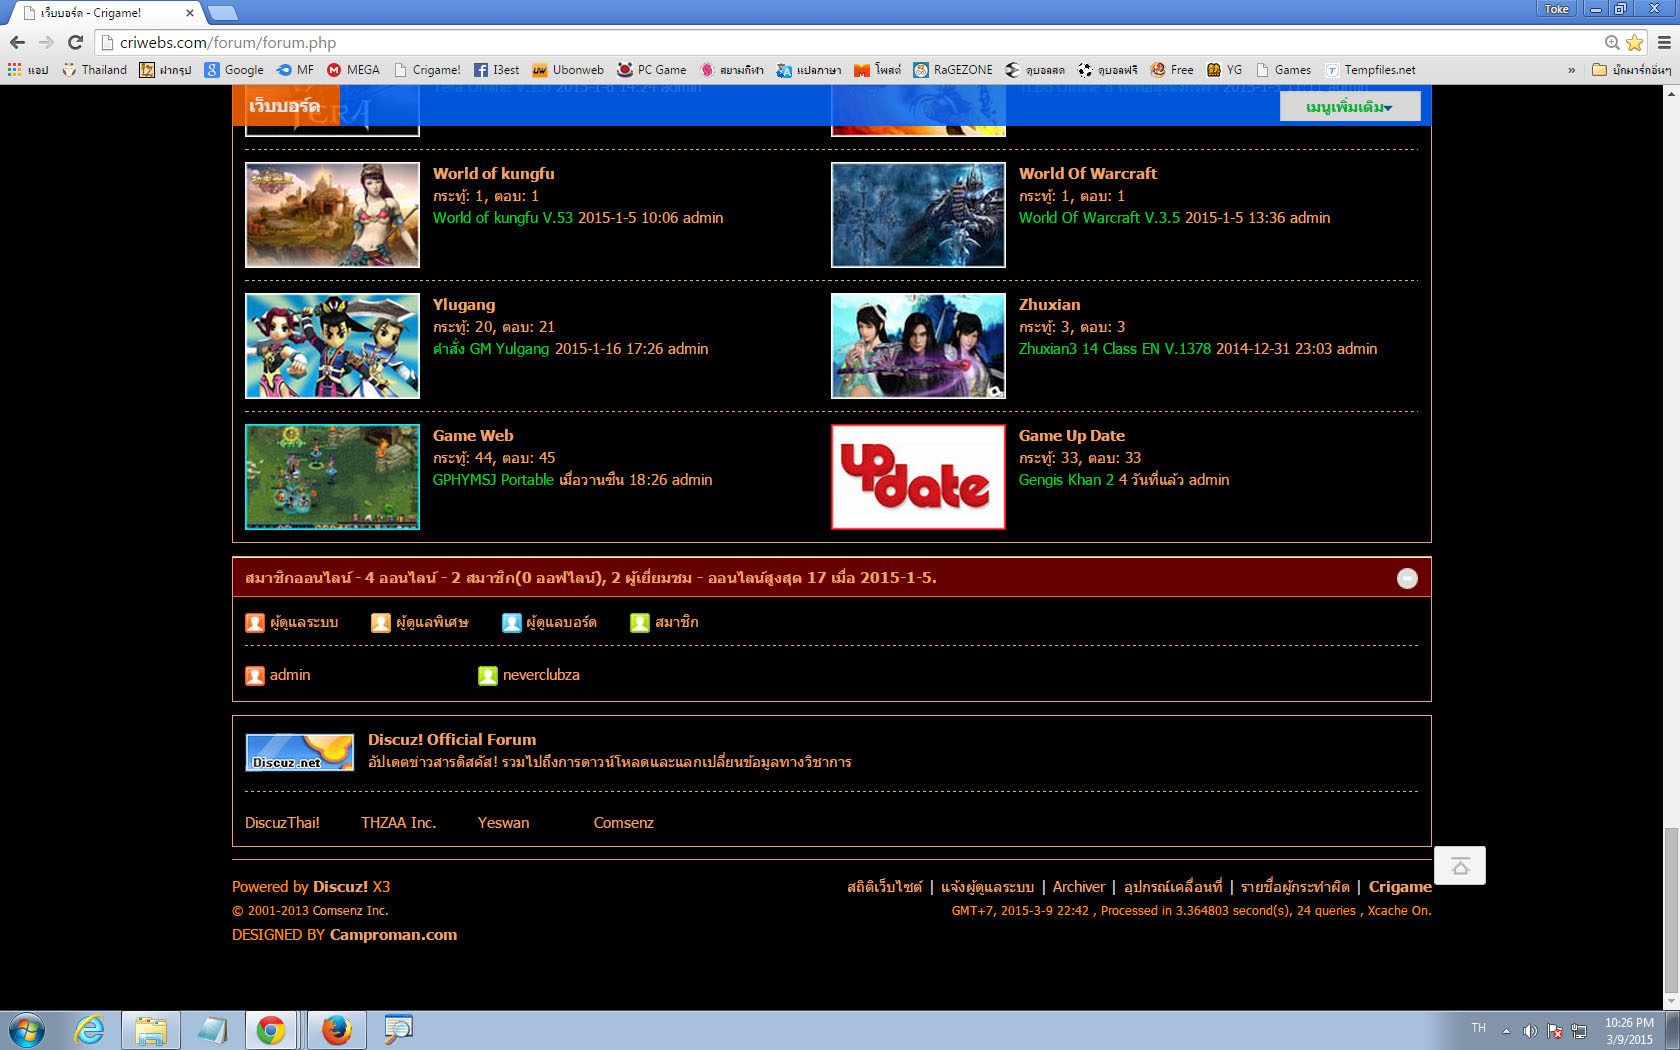Click the Zhuxian forum thumbnail
This screenshot has width=1680, height=1050.
click(x=918, y=346)
